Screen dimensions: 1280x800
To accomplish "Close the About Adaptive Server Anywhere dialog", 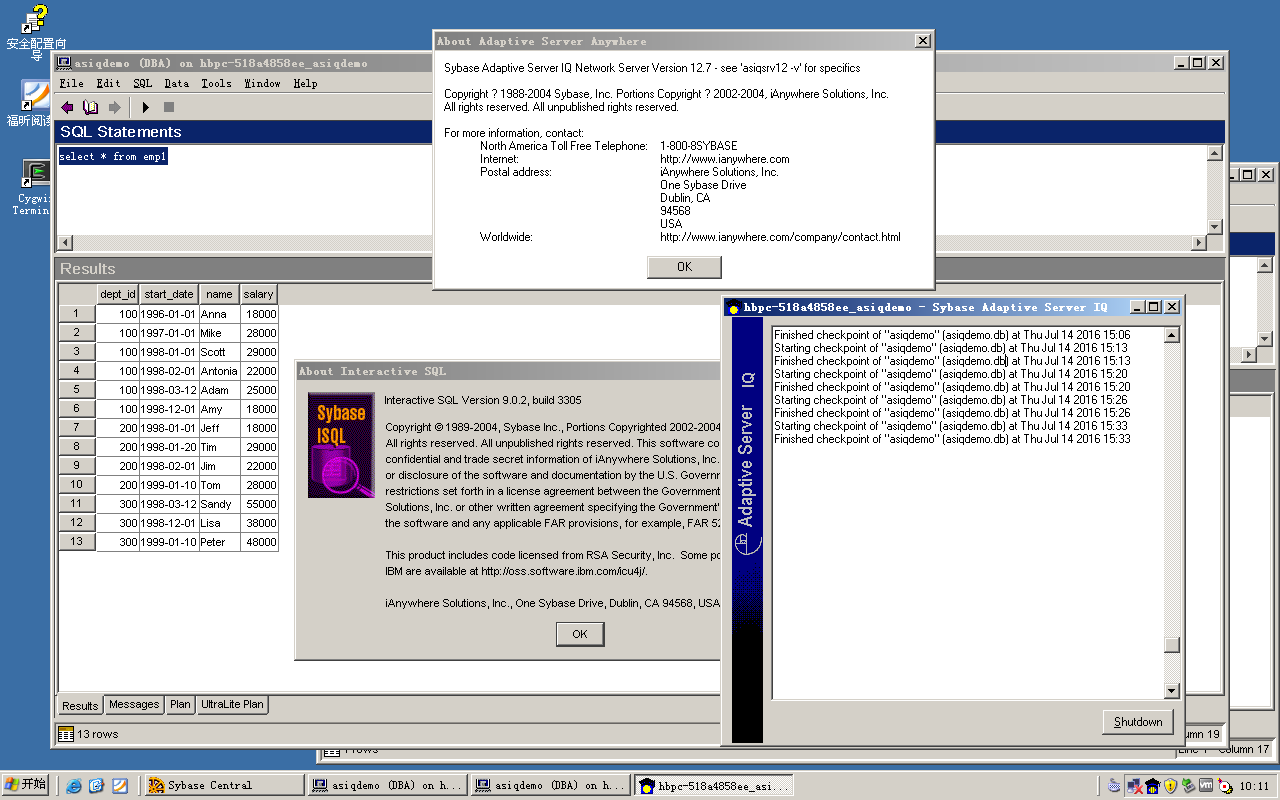I will point(922,41).
